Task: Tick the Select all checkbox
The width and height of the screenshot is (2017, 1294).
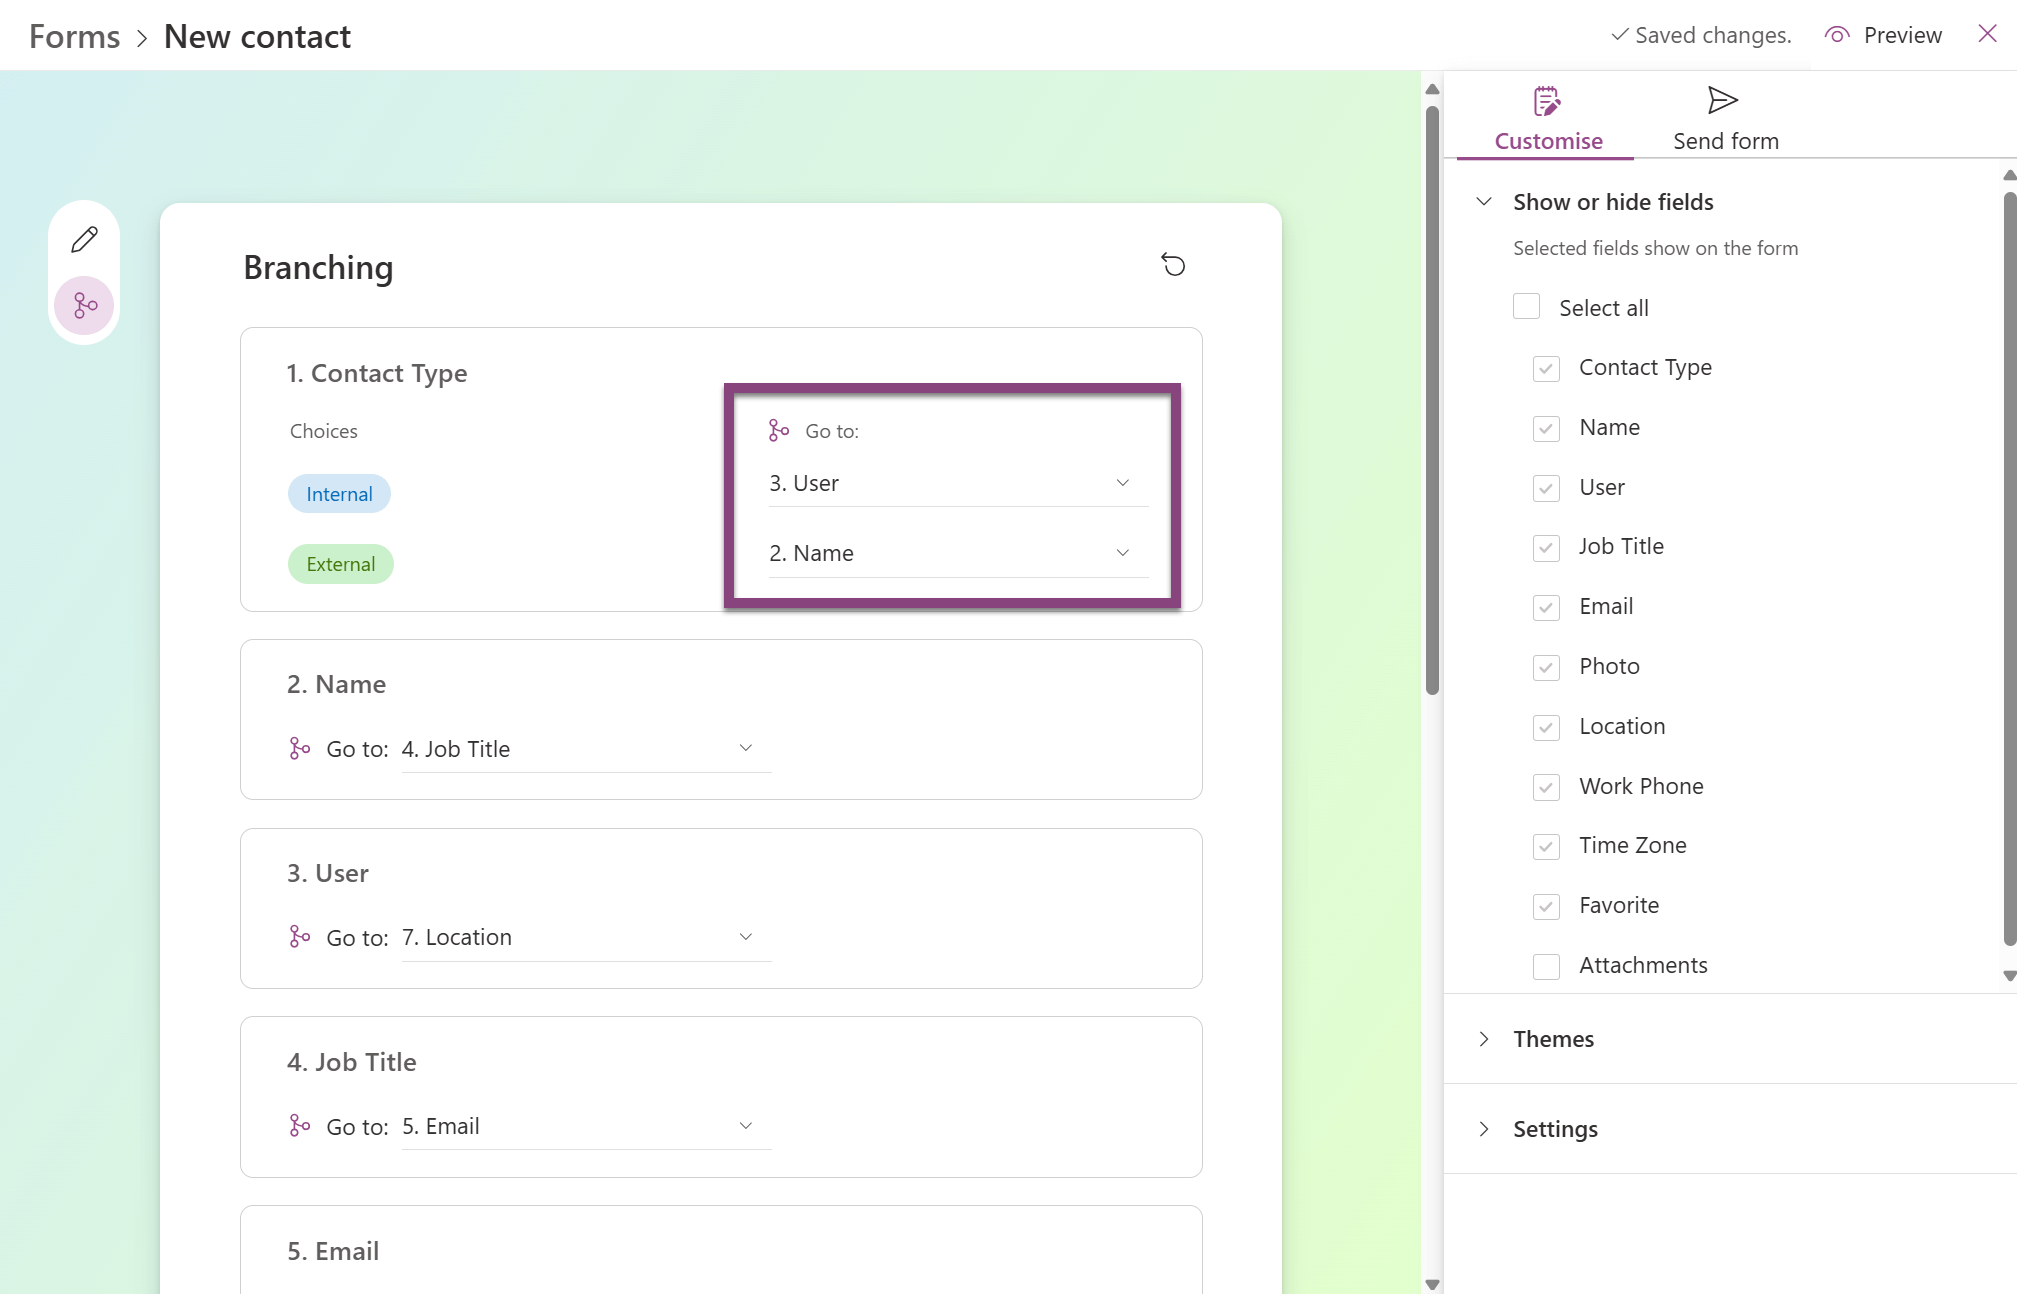Action: click(1526, 307)
